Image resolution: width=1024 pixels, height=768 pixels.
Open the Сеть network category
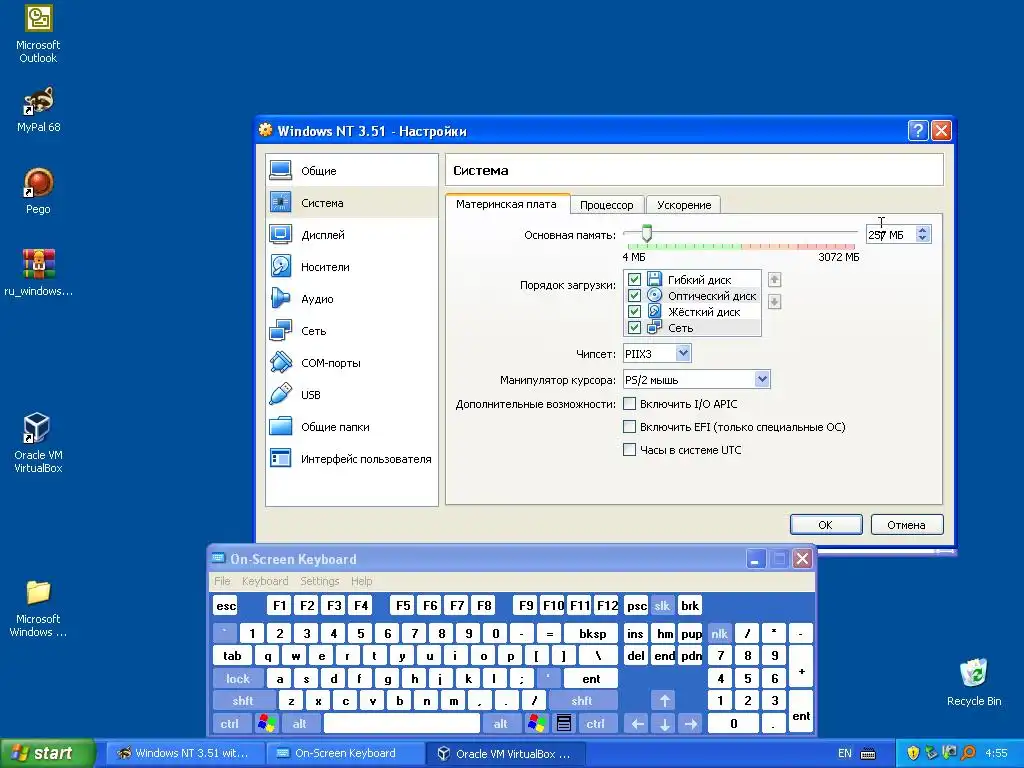point(351,330)
